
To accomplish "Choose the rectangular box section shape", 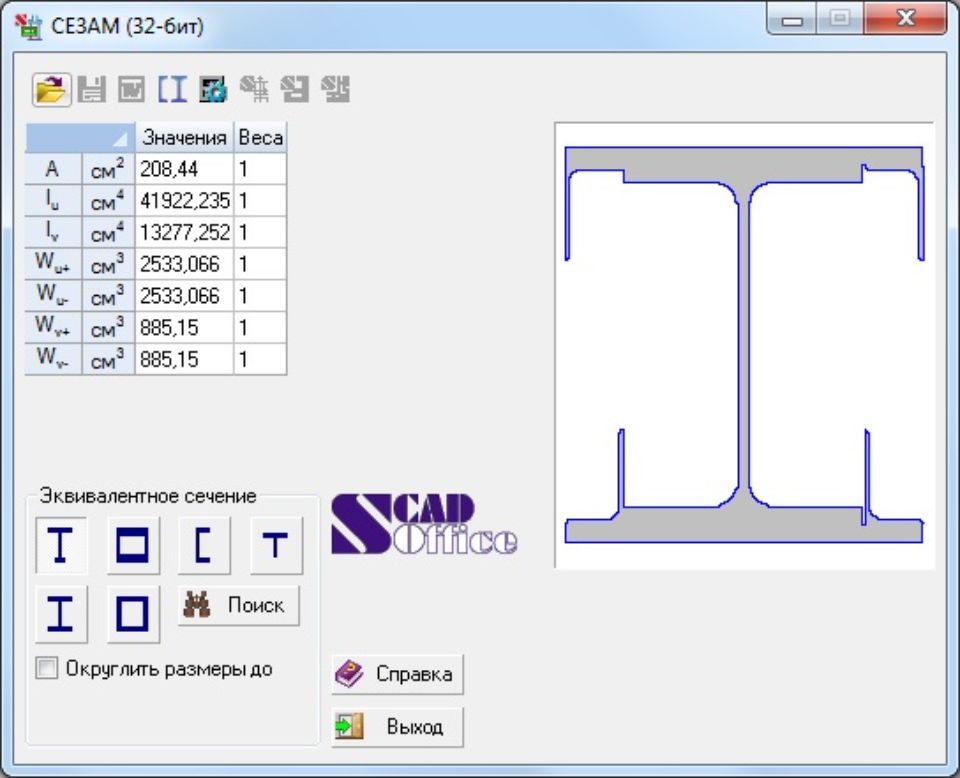I will tap(132, 546).
